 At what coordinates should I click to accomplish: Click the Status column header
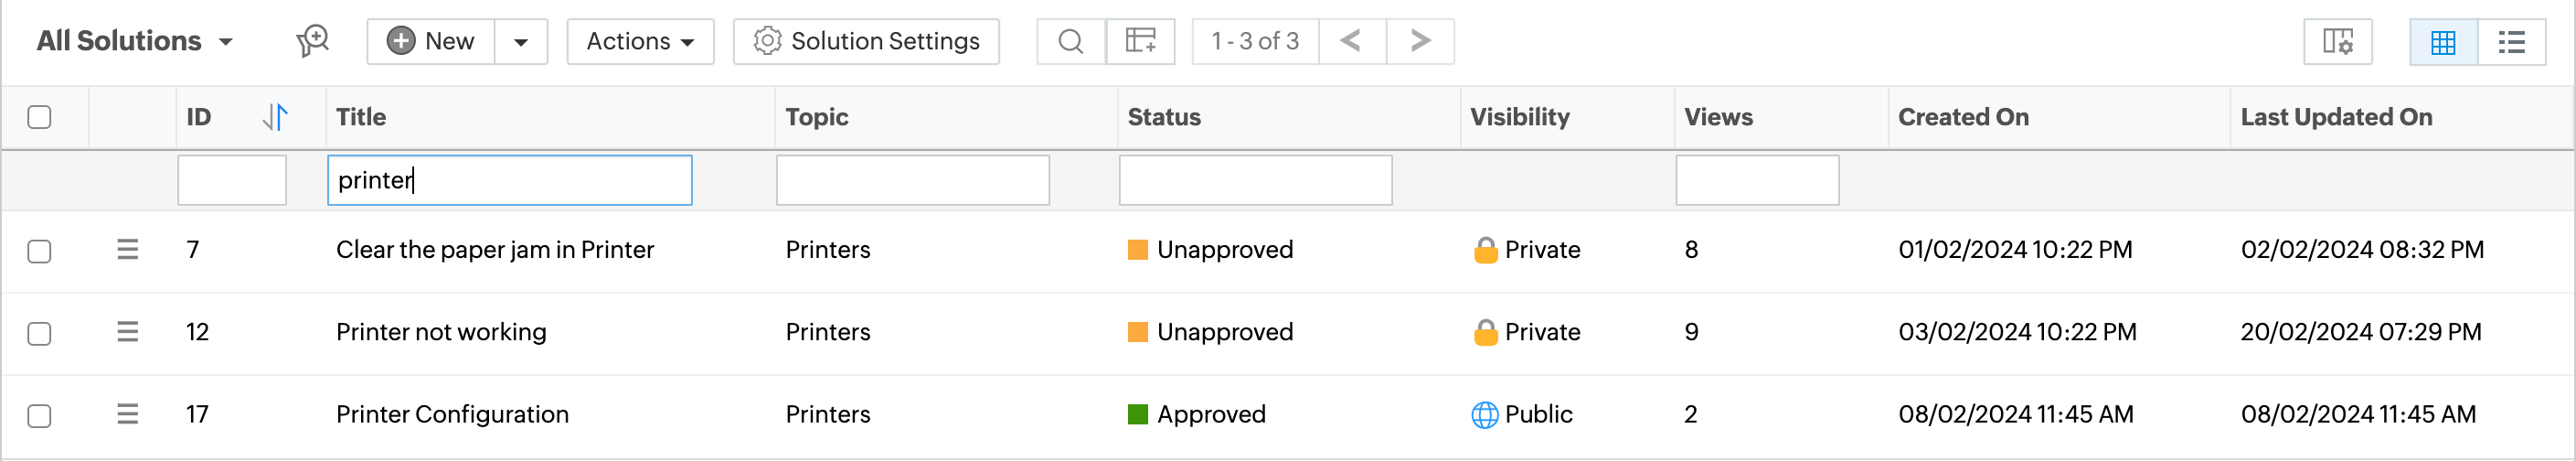(x=1164, y=117)
